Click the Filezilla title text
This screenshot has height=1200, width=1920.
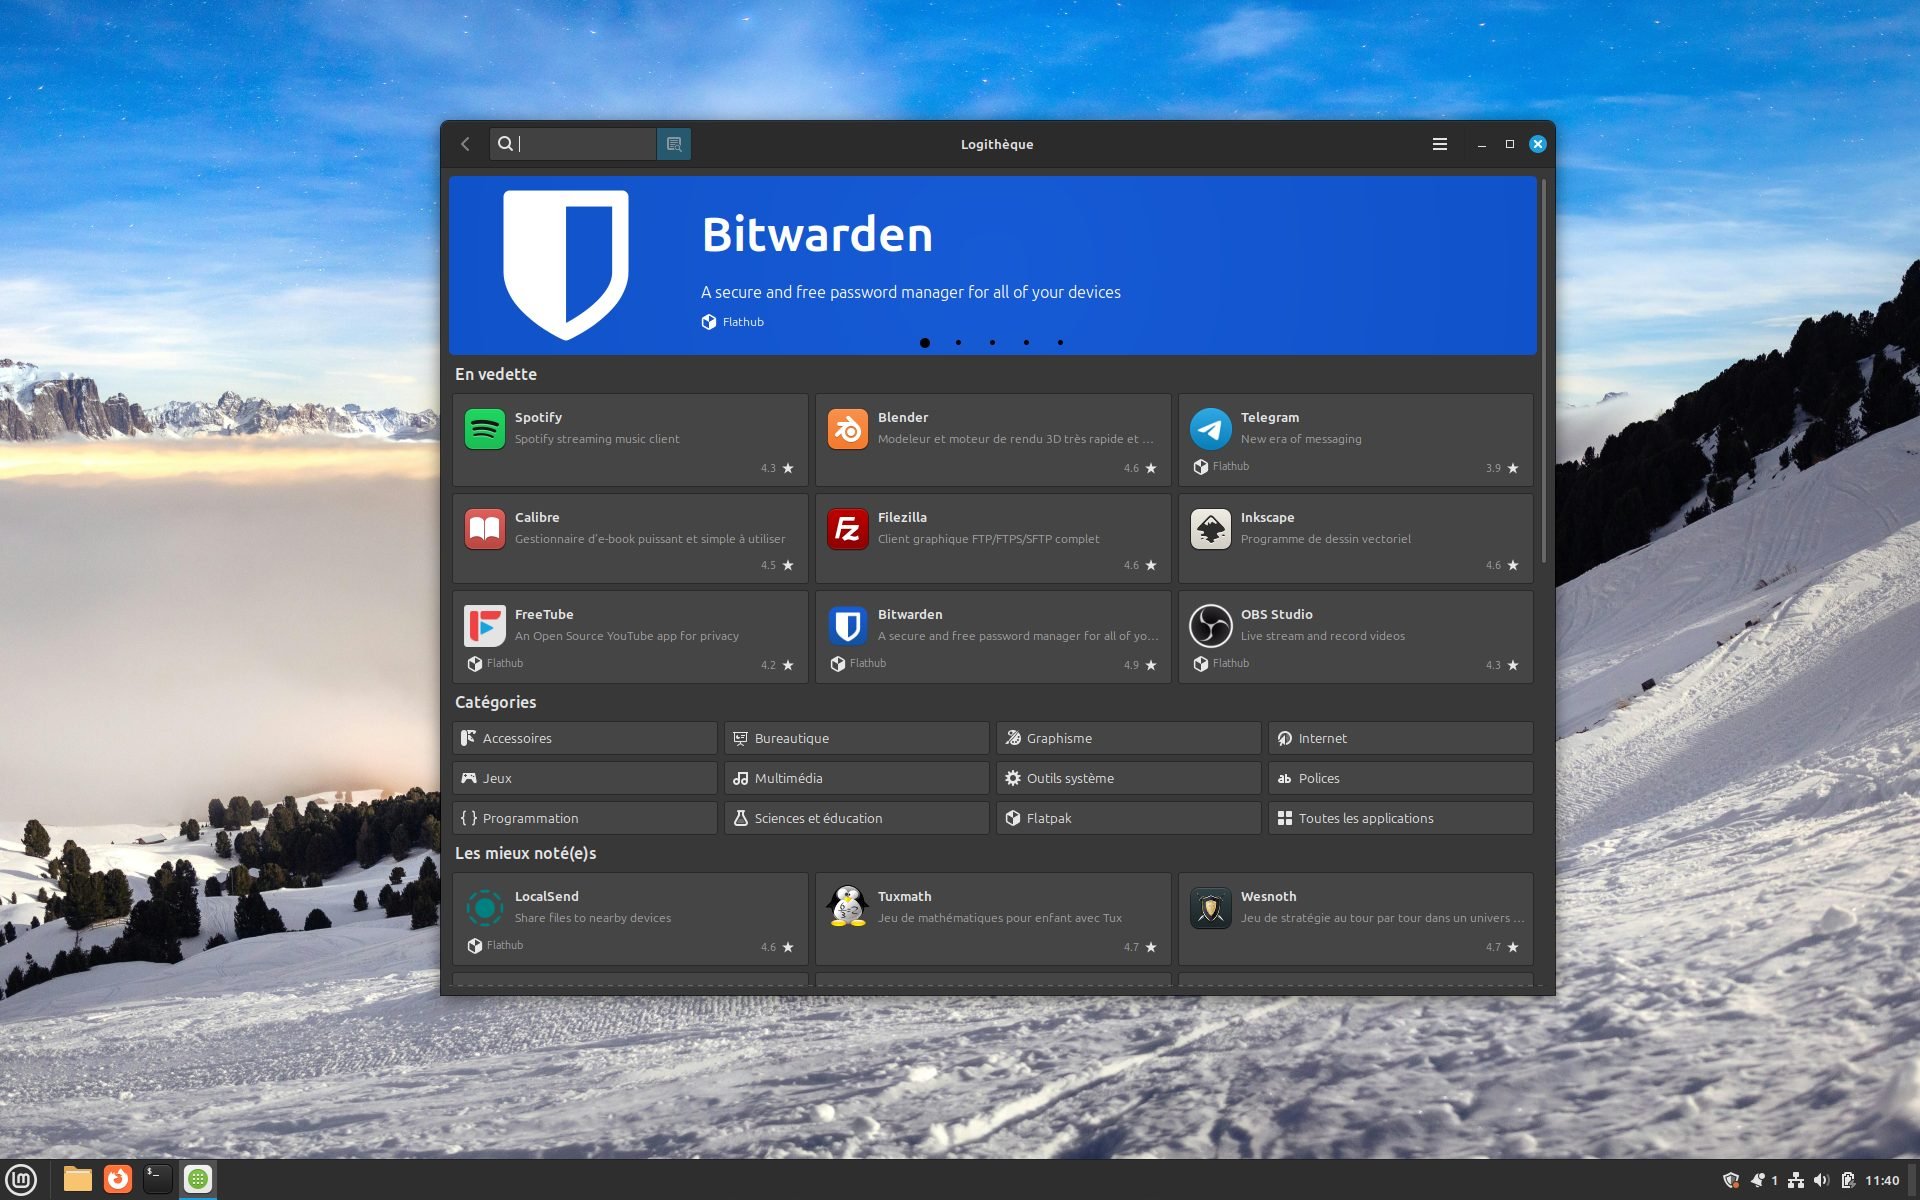click(902, 517)
